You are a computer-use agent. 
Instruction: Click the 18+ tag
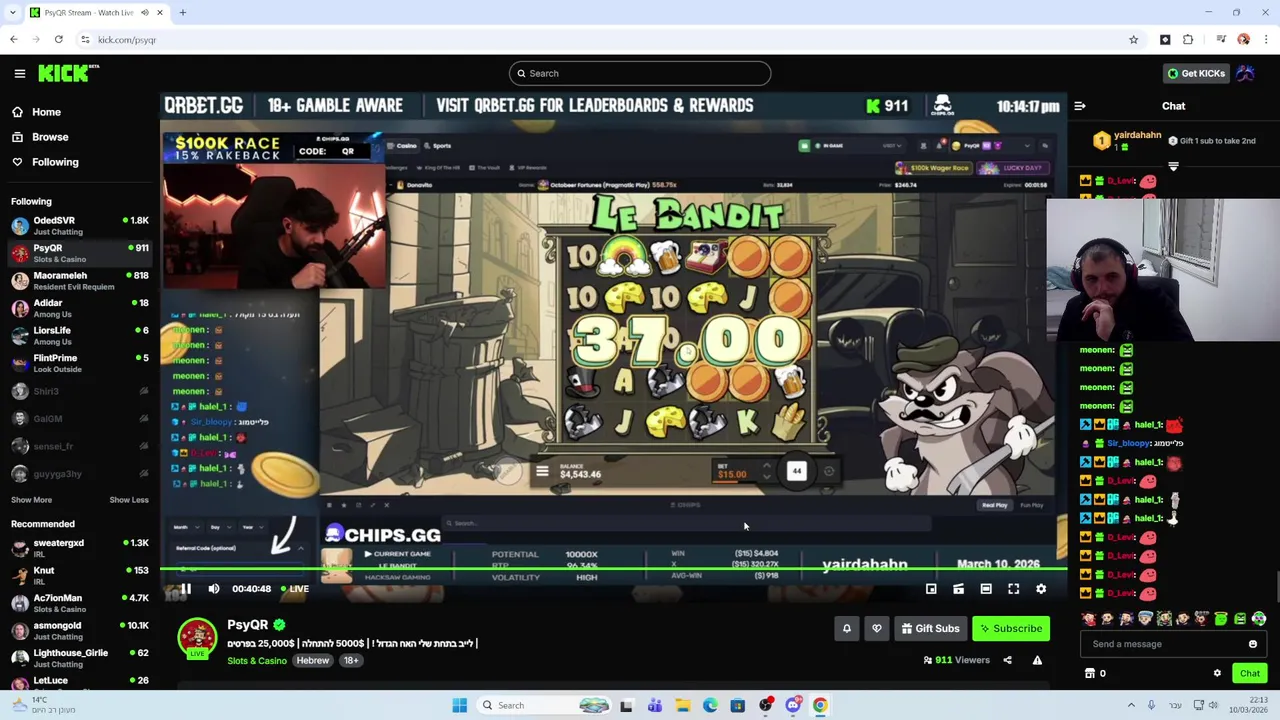click(x=351, y=661)
